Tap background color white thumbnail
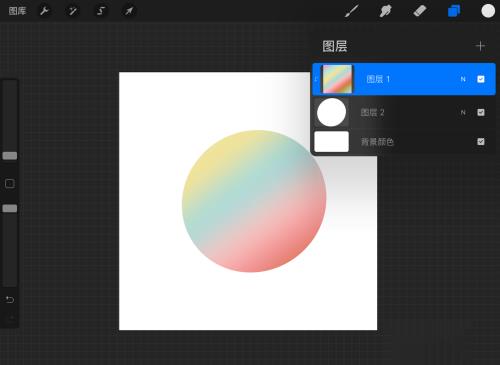 coord(332,142)
